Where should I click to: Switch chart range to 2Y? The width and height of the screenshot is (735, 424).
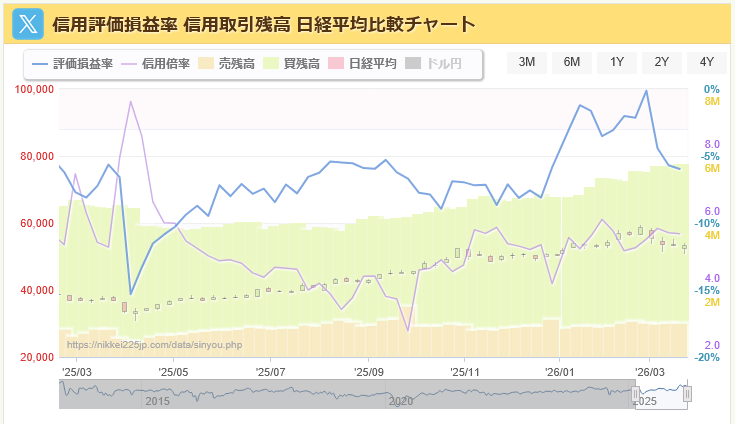pyautogui.click(x=662, y=62)
